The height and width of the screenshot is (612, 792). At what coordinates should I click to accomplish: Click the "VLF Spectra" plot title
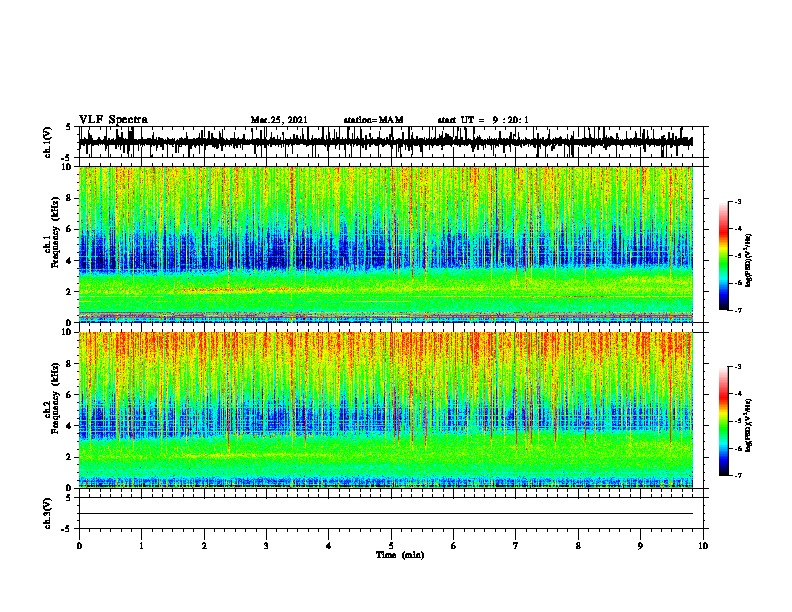(113, 119)
